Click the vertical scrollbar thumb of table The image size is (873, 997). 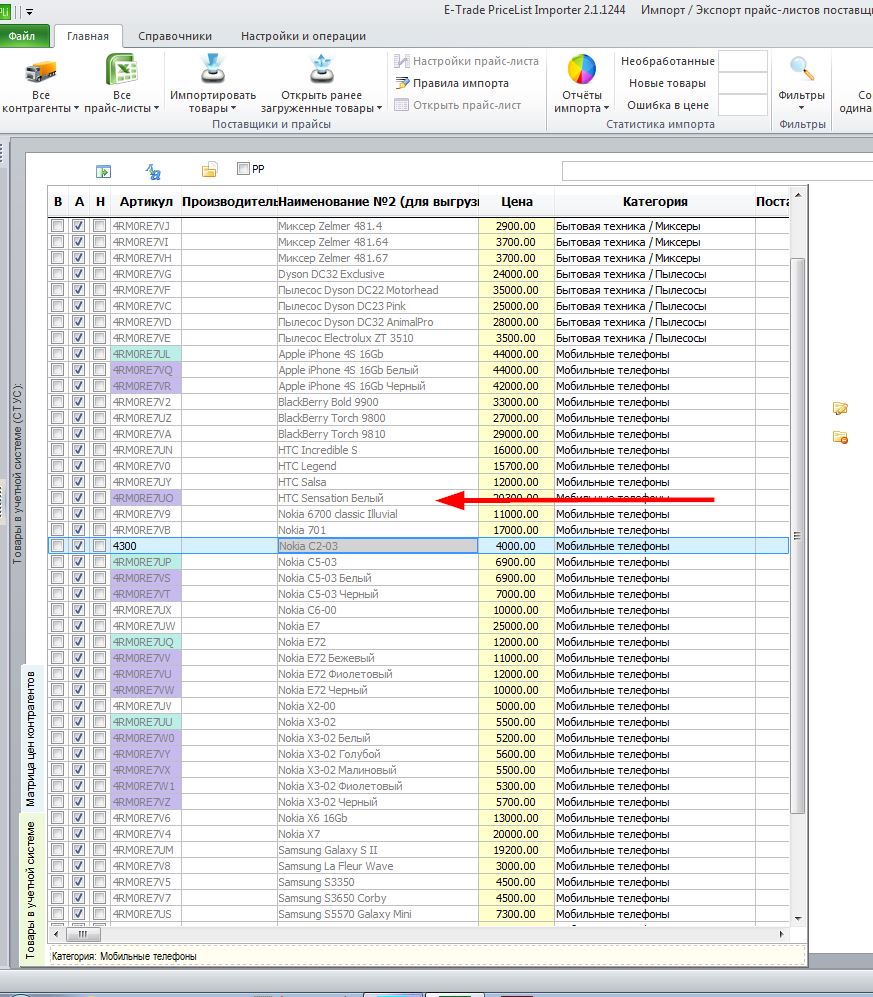coord(798,535)
